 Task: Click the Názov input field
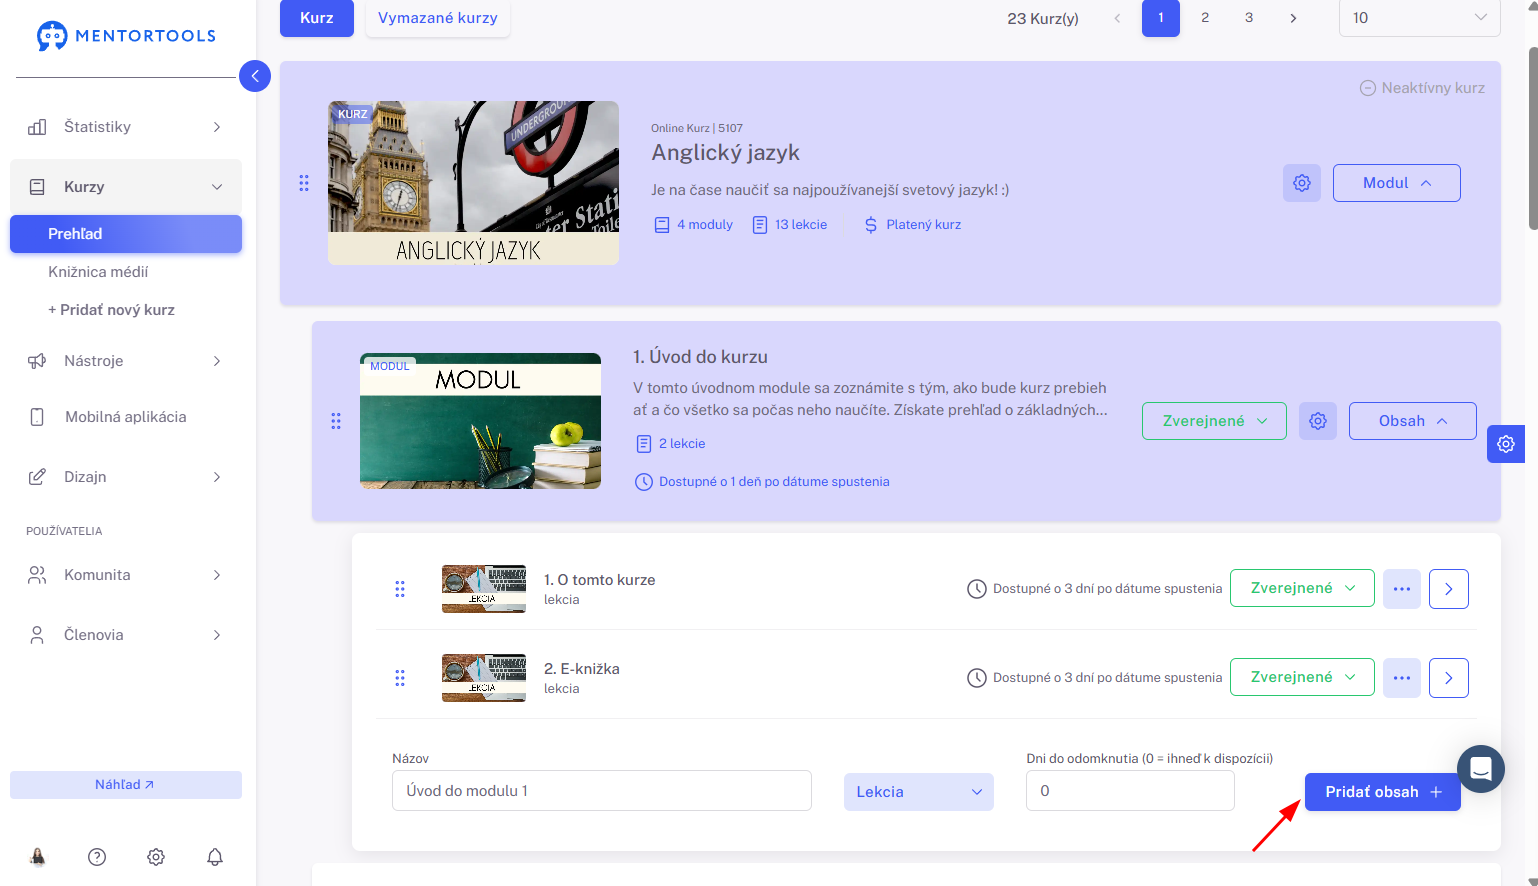click(602, 791)
